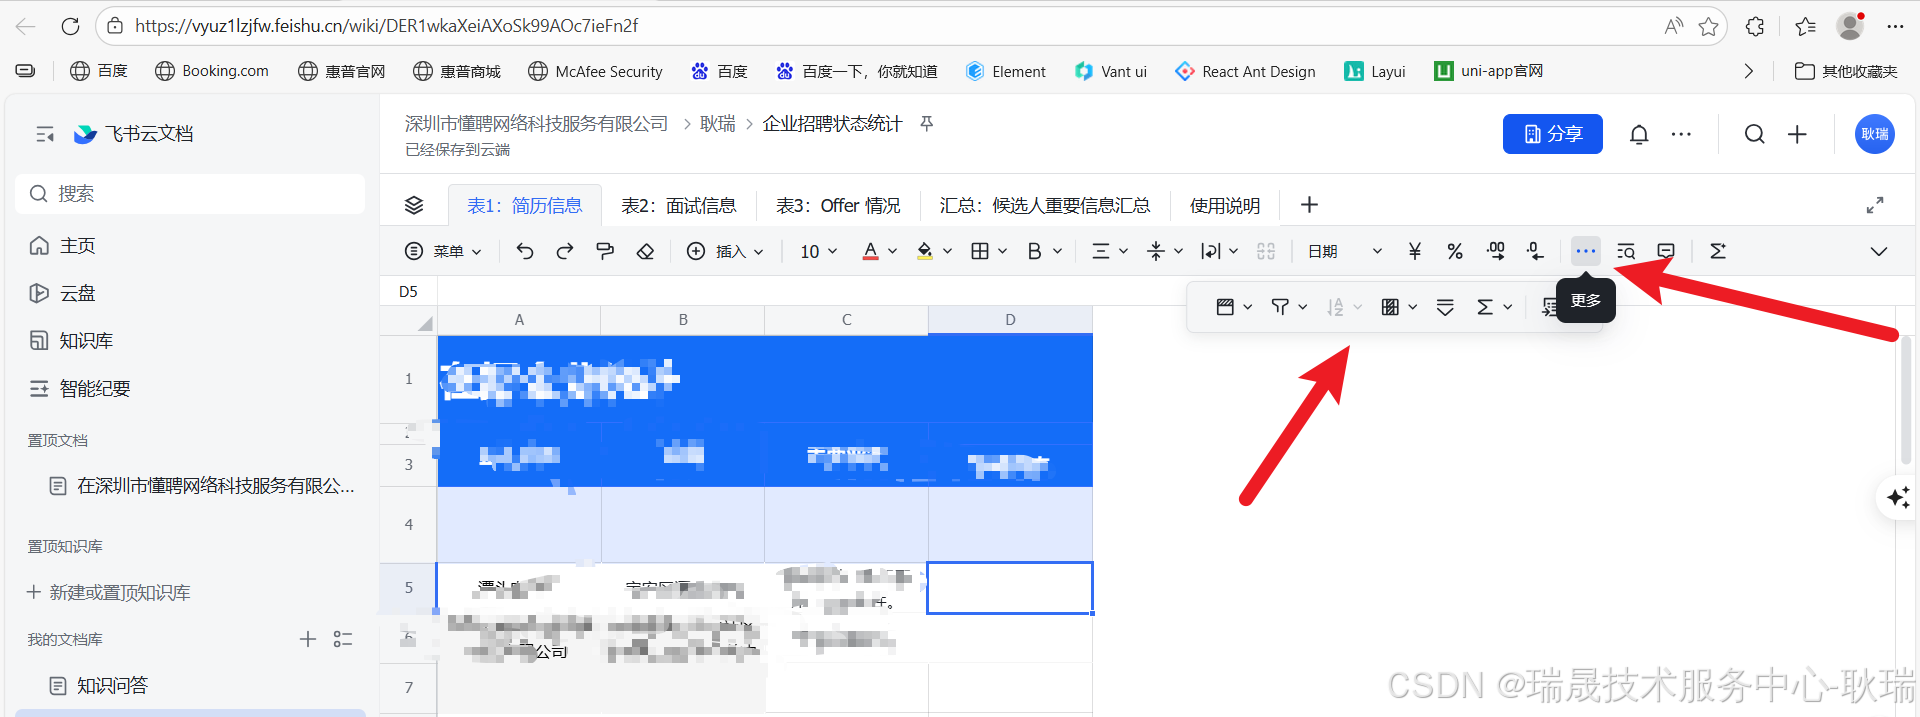The width and height of the screenshot is (1920, 717).
Task: Apply the red font color button
Action: (x=871, y=251)
